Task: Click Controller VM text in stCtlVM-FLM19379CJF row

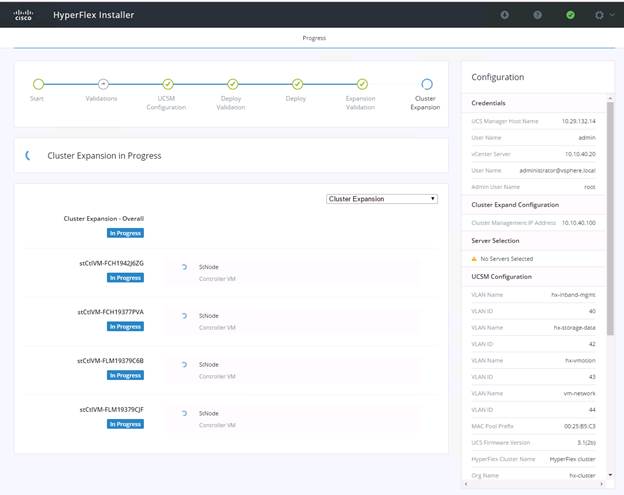Action: [x=217, y=425]
